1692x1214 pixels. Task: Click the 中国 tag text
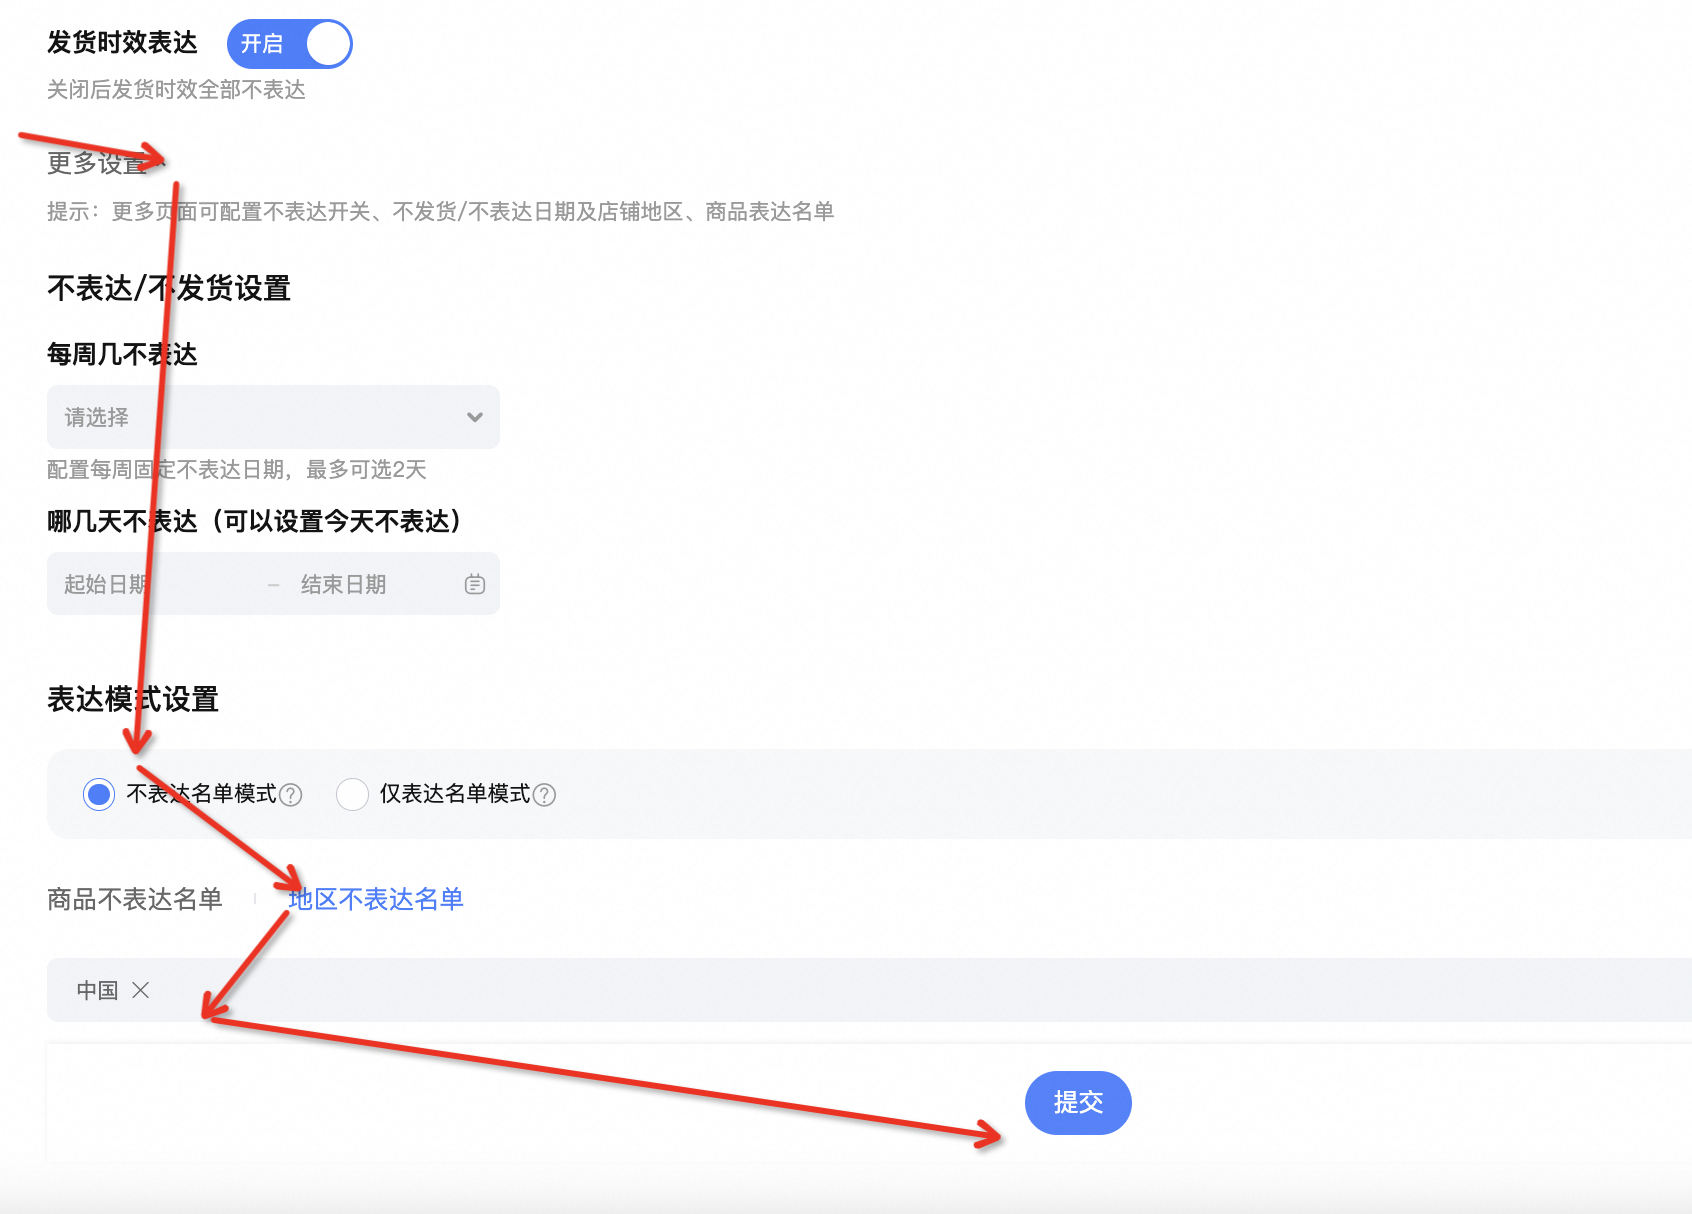click(x=97, y=990)
